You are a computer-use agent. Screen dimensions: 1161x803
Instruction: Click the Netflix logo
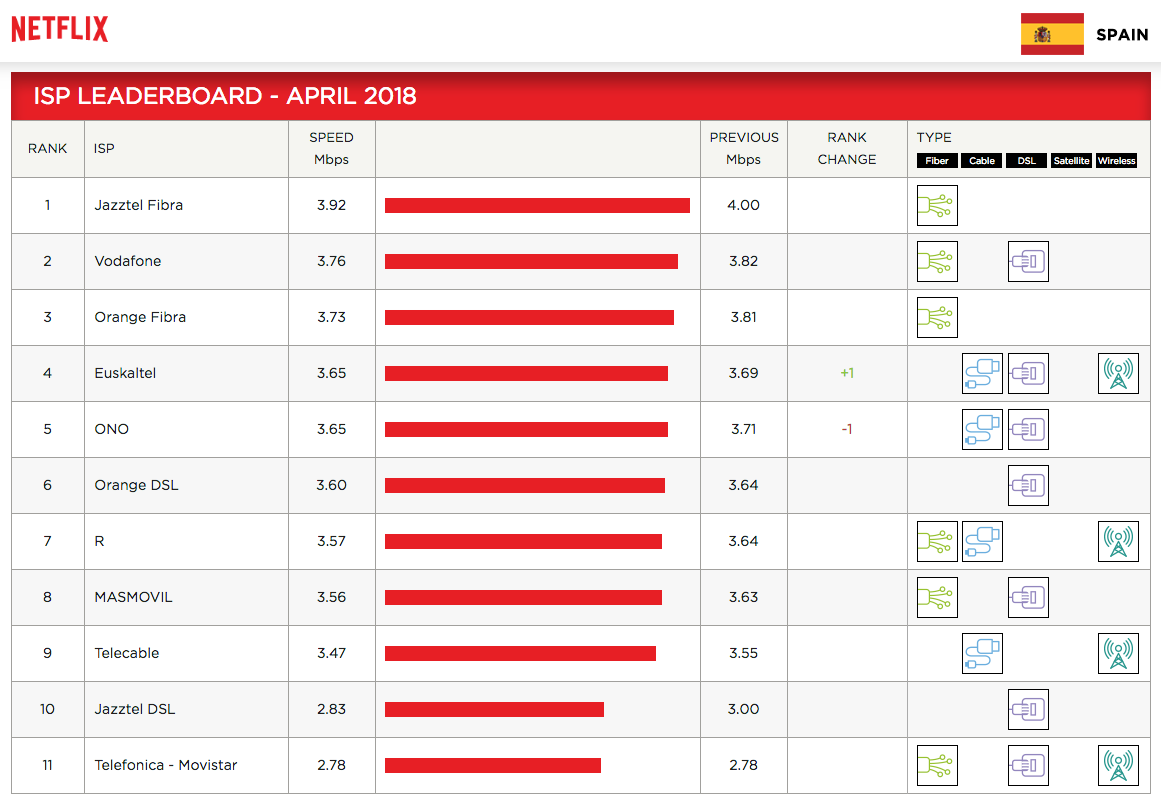coord(59,29)
